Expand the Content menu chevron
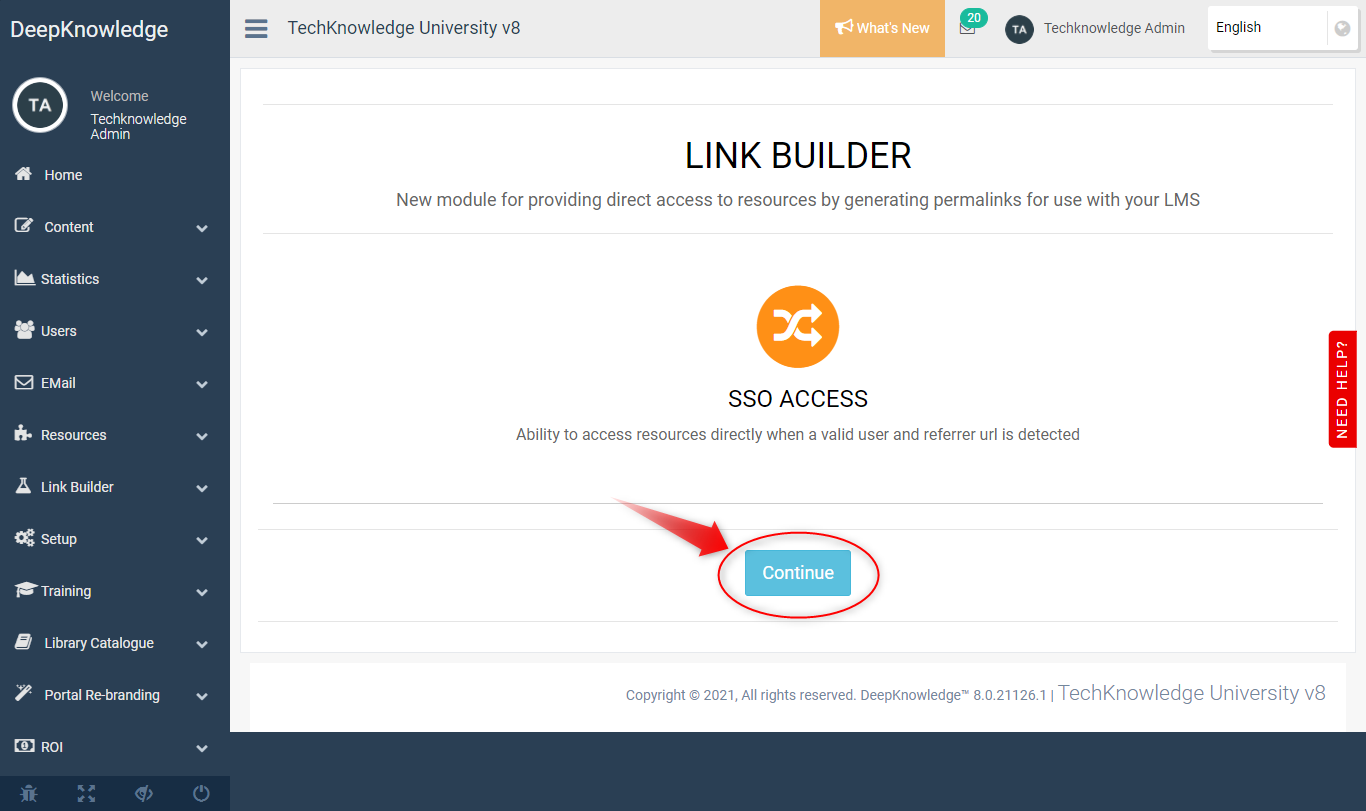Image resolution: width=1366 pixels, height=811 pixels. coord(202,228)
